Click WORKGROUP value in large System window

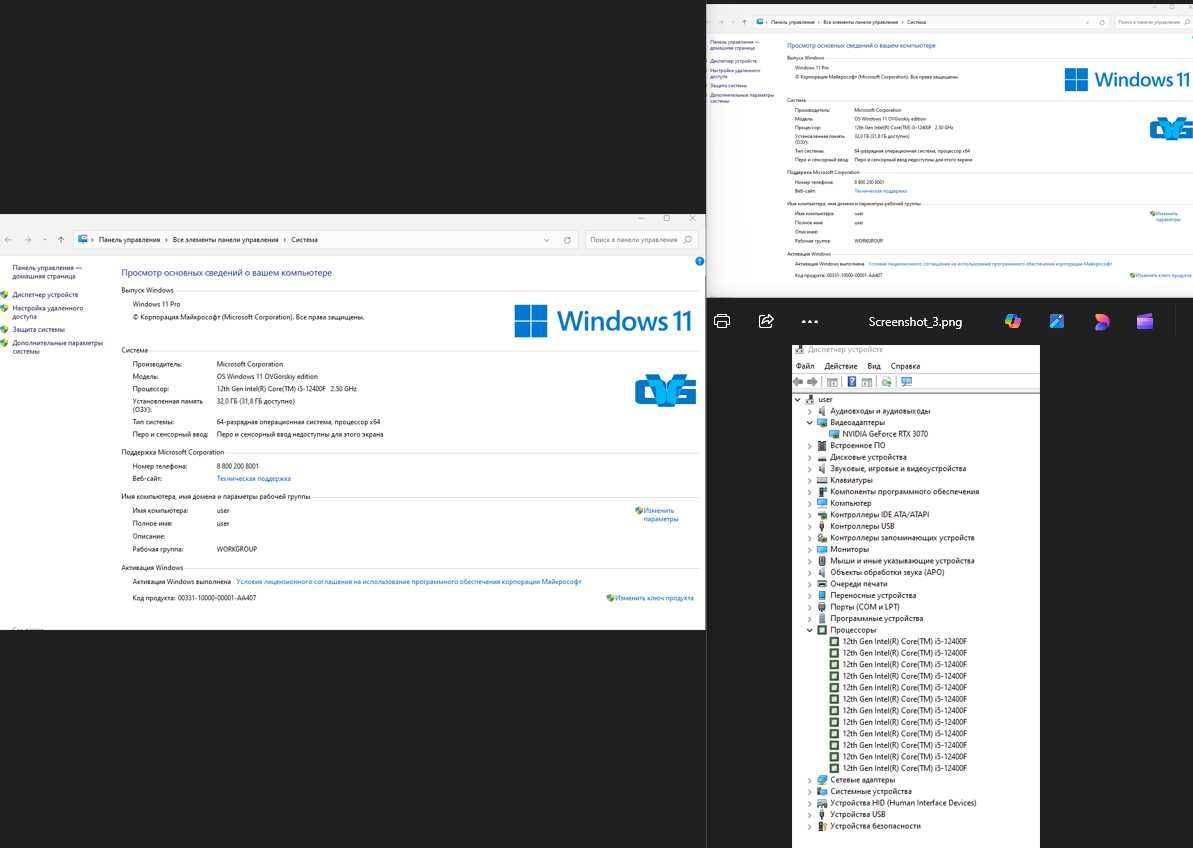pyautogui.click(x=237, y=549)
